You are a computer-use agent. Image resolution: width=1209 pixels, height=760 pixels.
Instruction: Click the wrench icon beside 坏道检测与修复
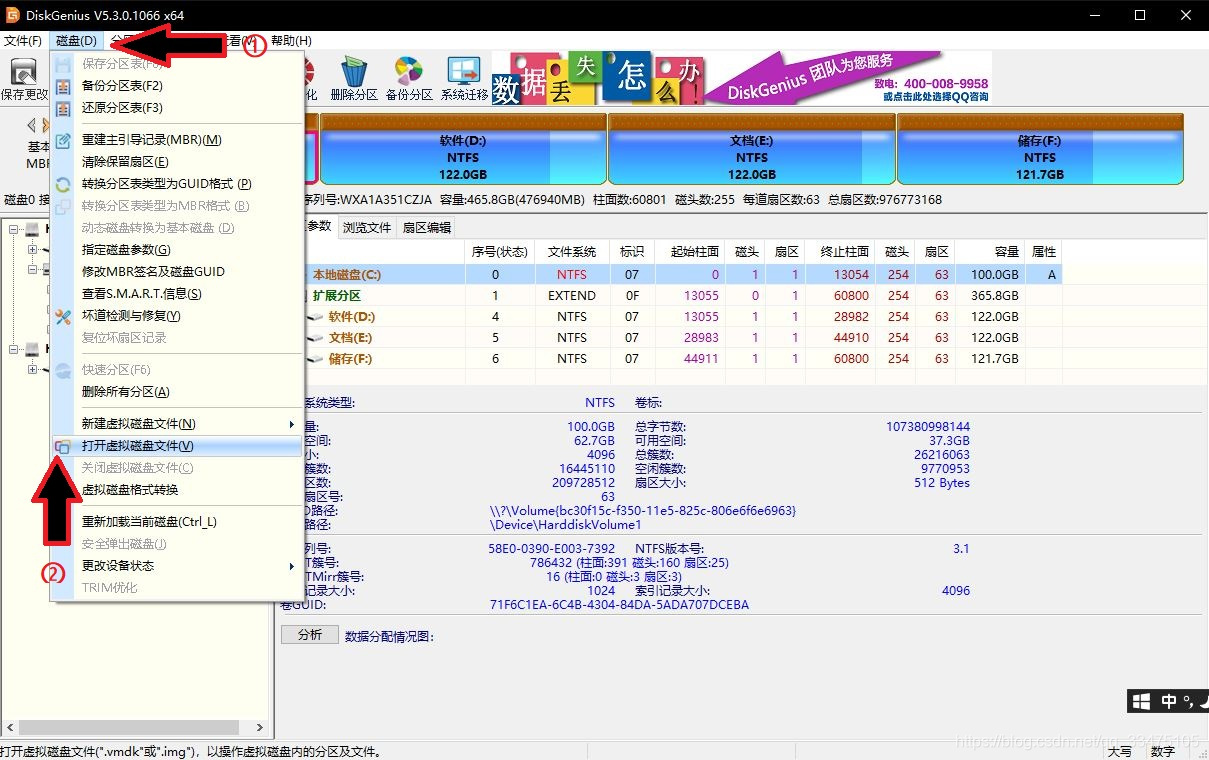[x=63, y=316]
